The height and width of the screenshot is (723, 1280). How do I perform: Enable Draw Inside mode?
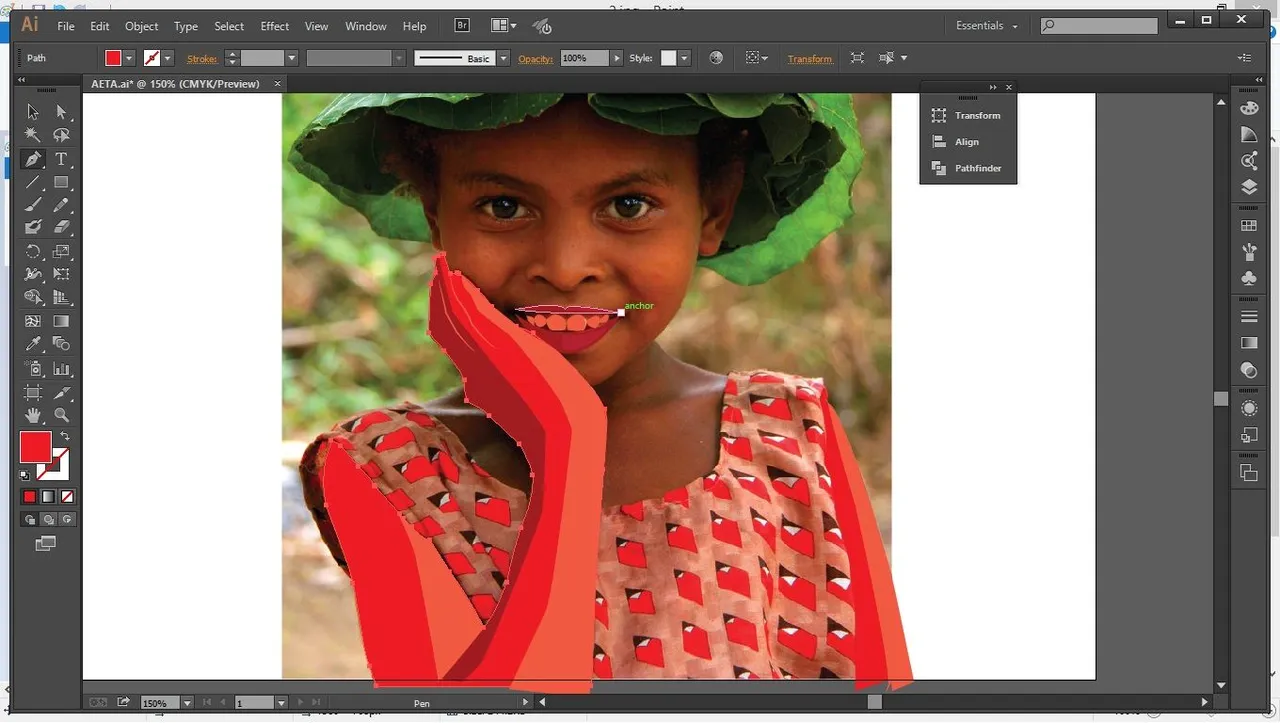point(67,519)
